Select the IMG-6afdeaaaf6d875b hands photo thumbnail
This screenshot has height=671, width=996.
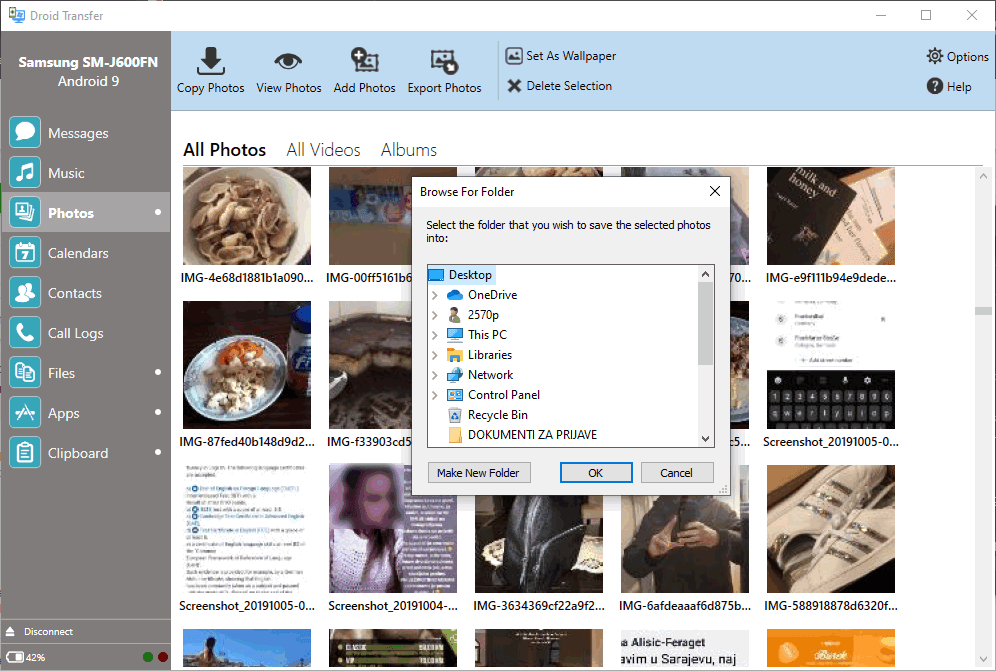coord(685,544)
